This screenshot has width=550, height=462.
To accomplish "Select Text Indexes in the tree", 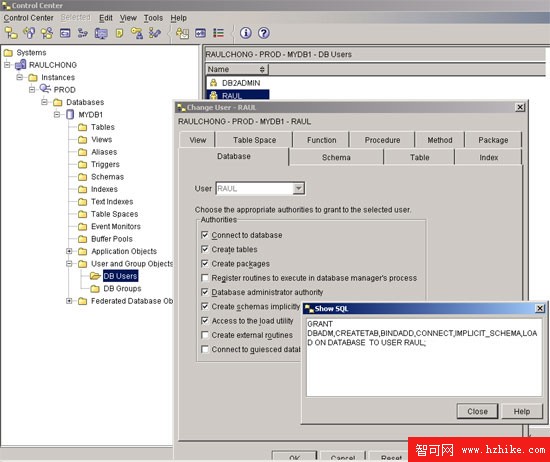I will [112, 202].
